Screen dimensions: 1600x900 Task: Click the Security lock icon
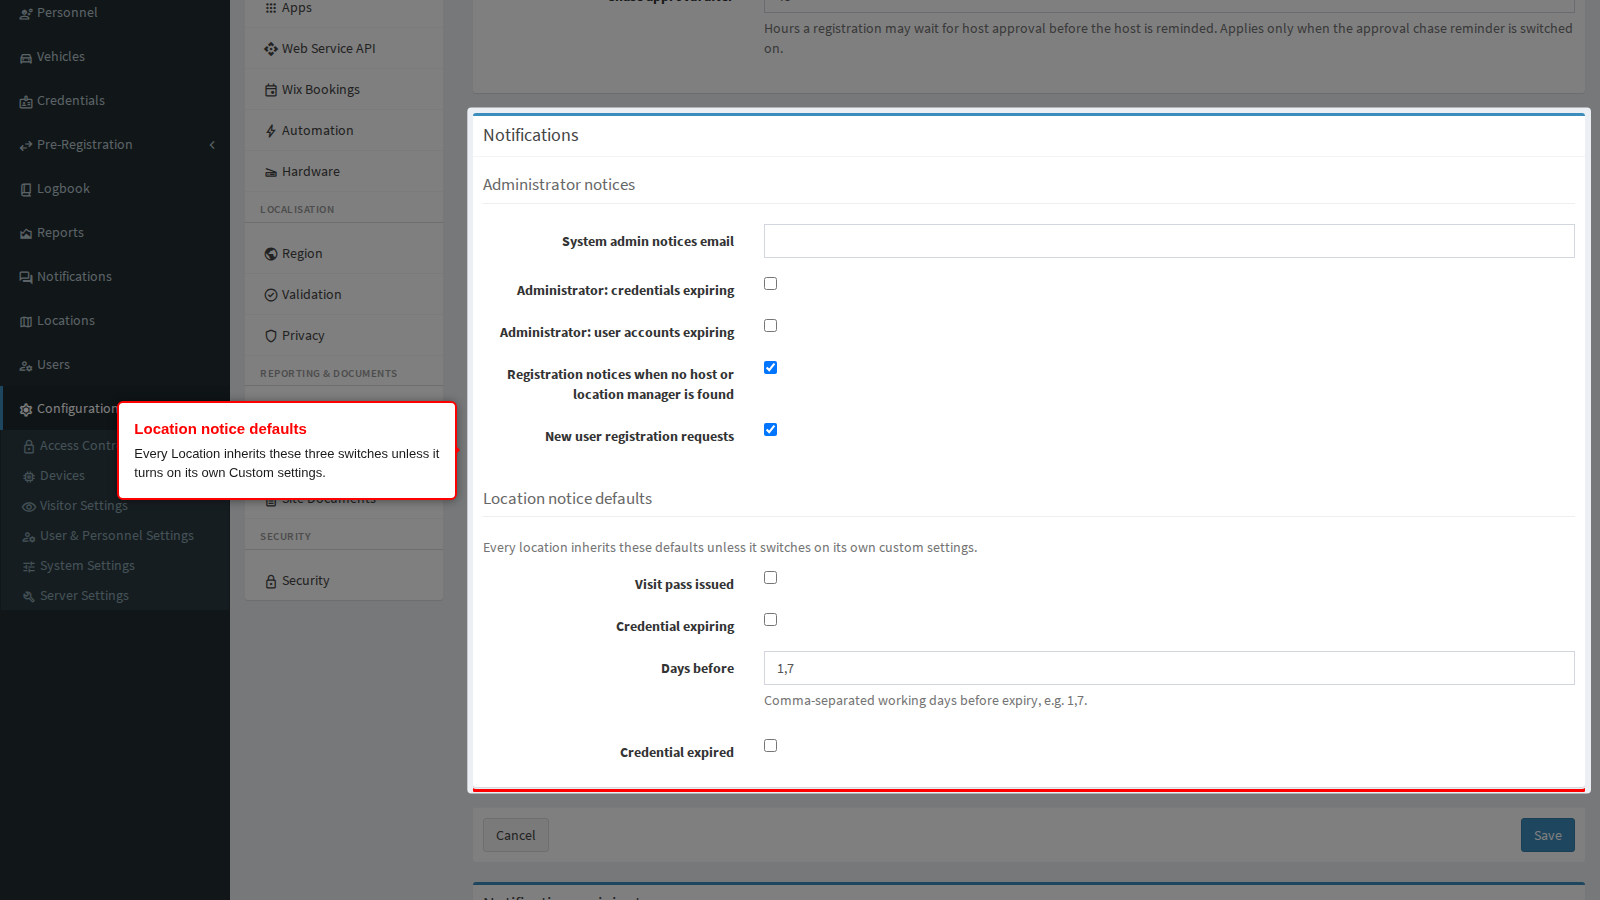(271, 581)
